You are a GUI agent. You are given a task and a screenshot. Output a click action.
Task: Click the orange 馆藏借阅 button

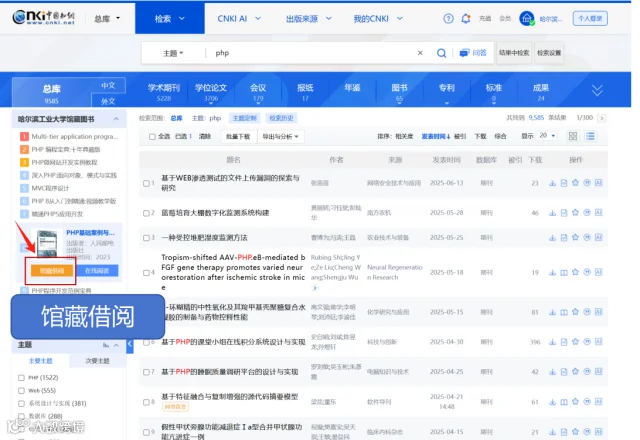click(x=51, y=270)
